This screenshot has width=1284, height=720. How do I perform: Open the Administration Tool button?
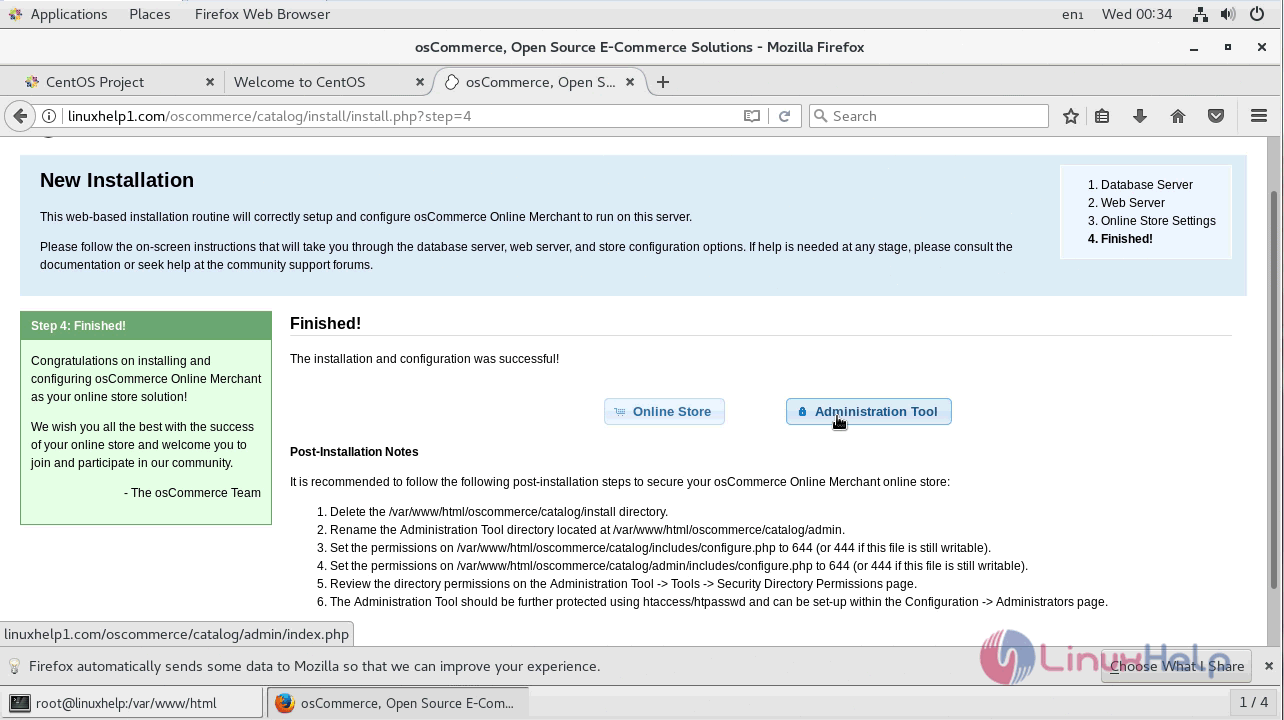click(x=868, y=411)
